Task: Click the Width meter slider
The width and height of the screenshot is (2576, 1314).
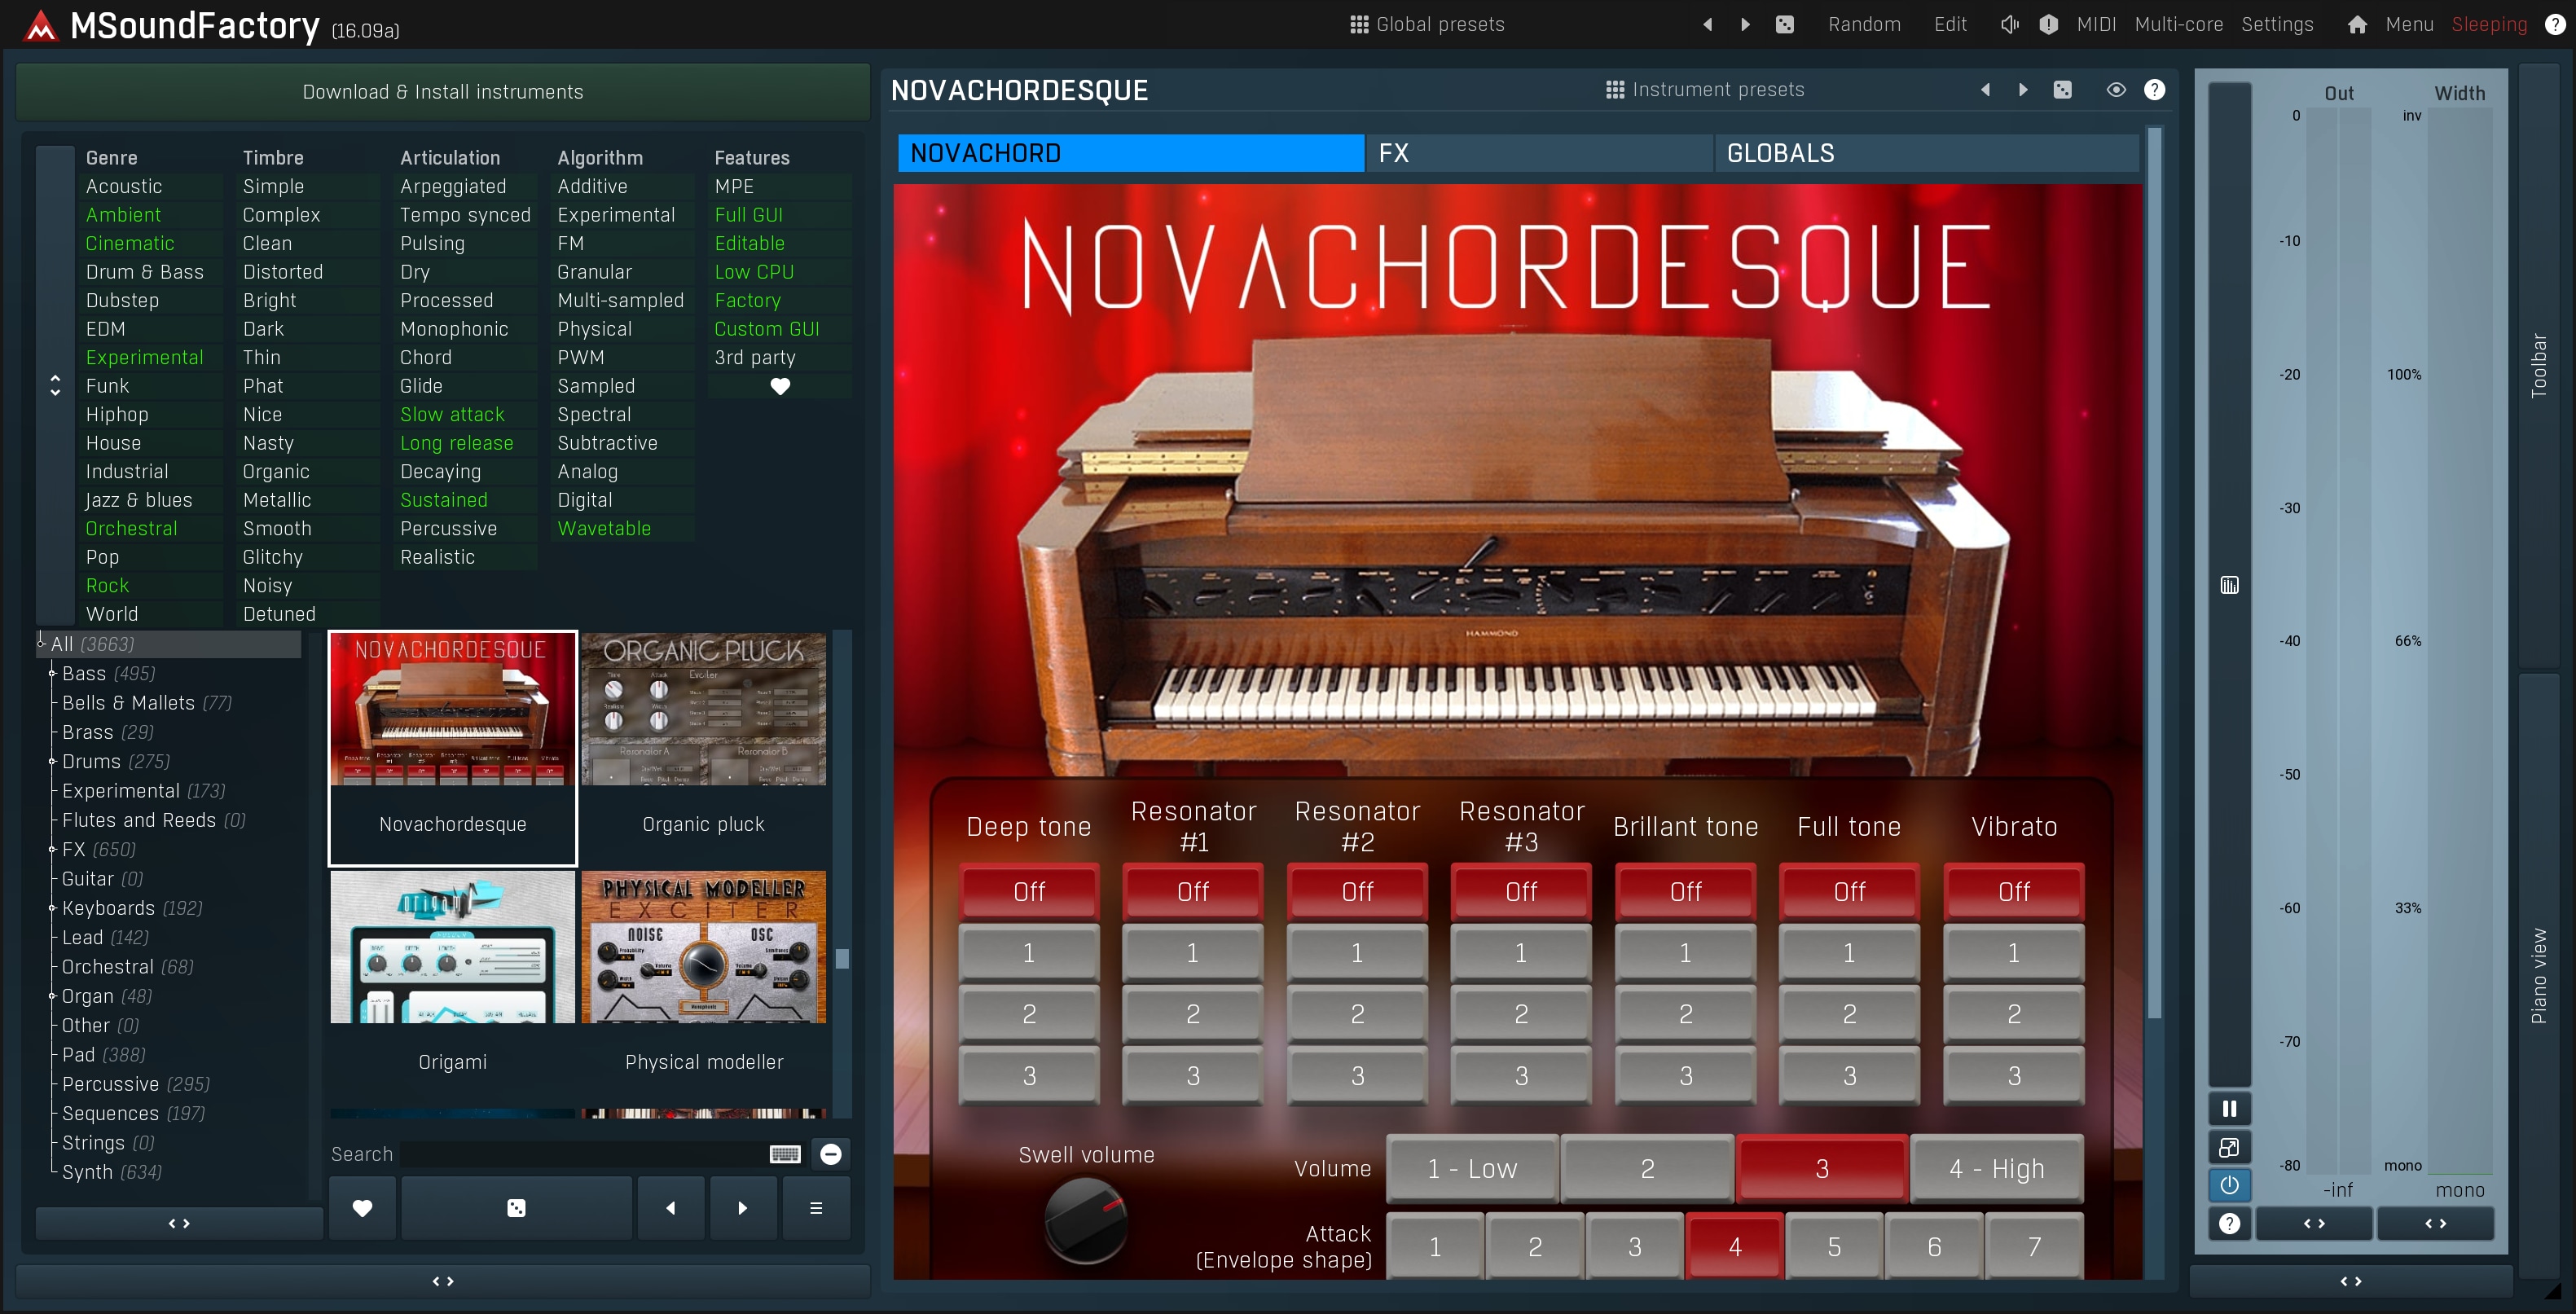Action: point(2460,640)
